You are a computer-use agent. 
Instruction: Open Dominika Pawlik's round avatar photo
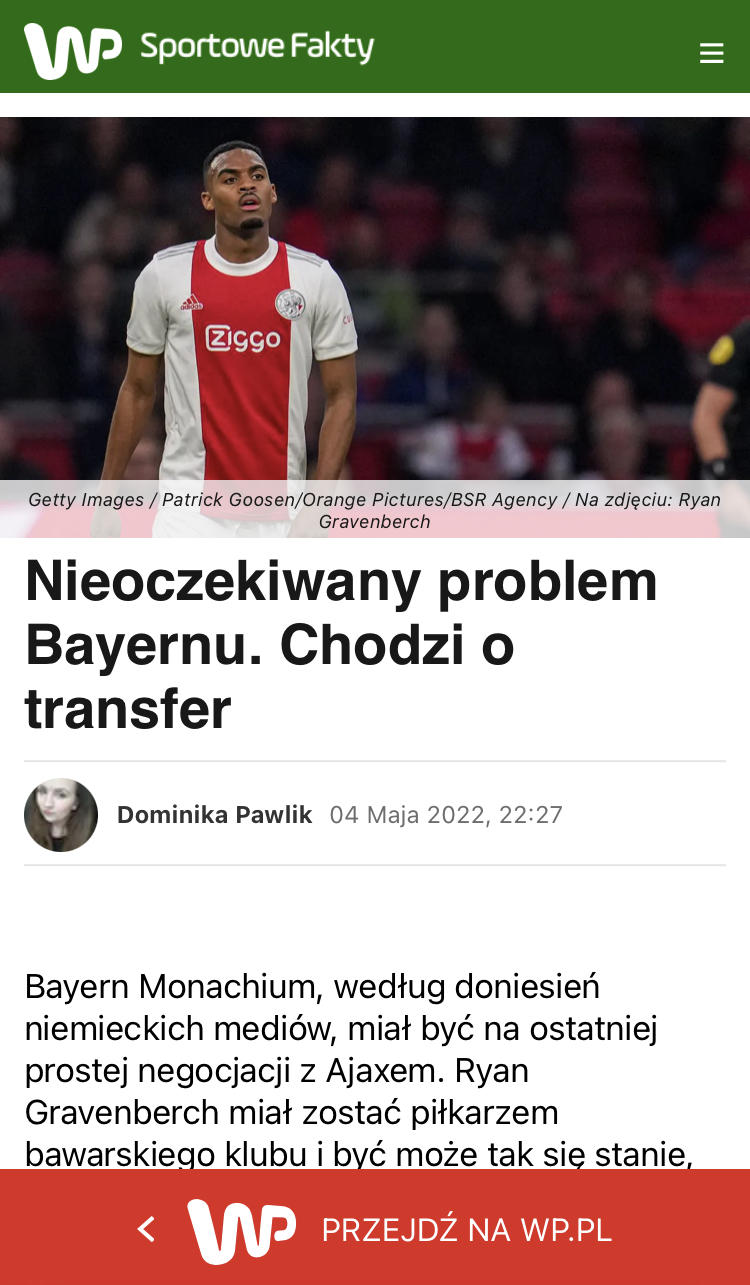[x=61, y=815]
